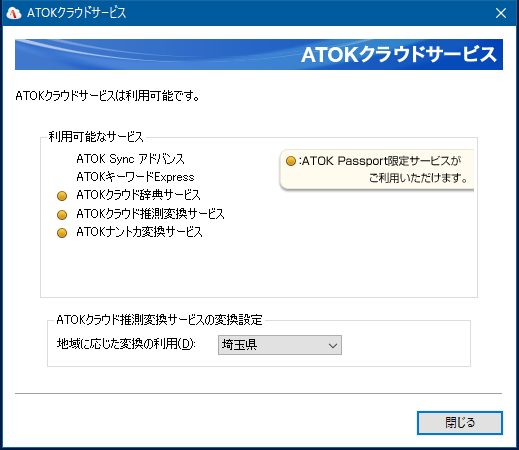Click the orange dot in the Passport legend

[x=291, y=161]
